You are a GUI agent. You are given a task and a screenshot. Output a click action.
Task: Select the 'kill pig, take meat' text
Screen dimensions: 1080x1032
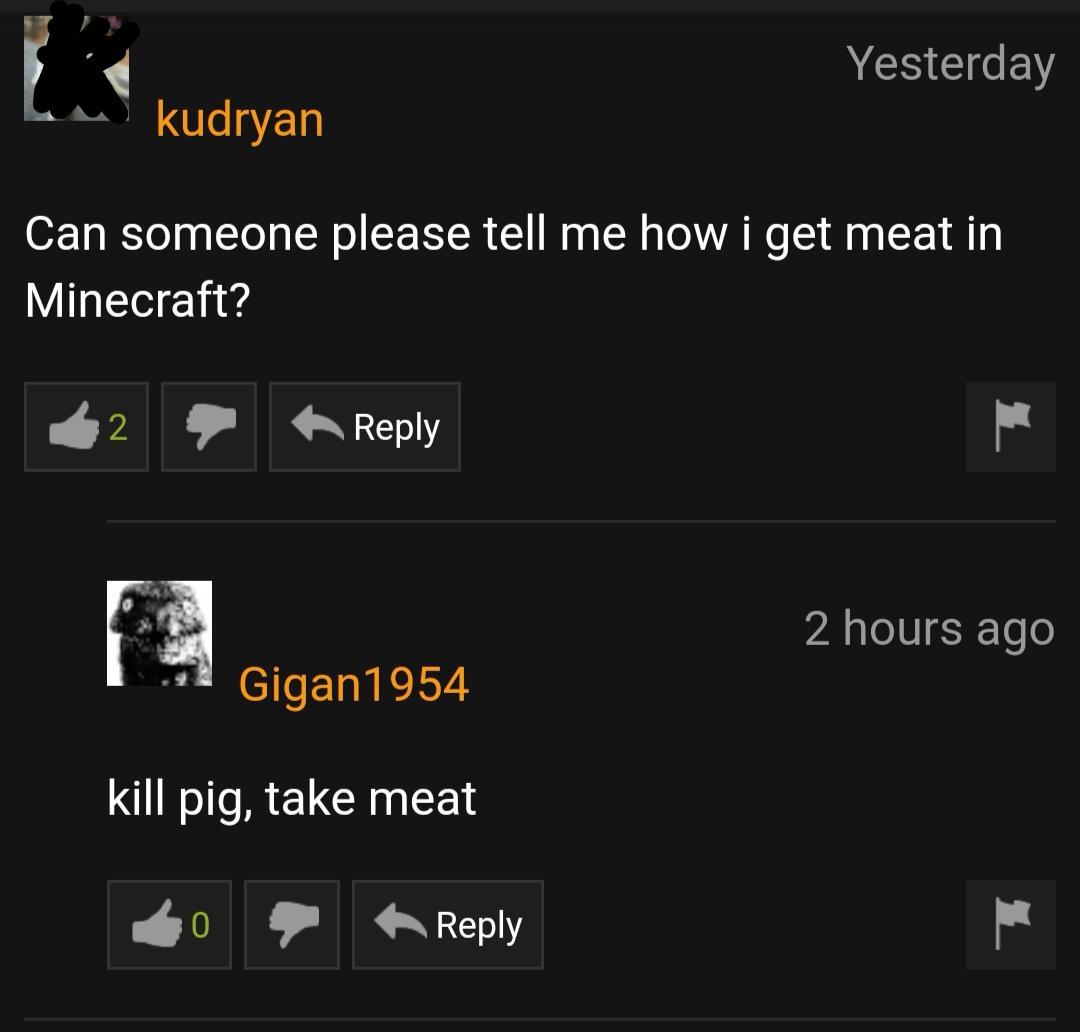291,800
